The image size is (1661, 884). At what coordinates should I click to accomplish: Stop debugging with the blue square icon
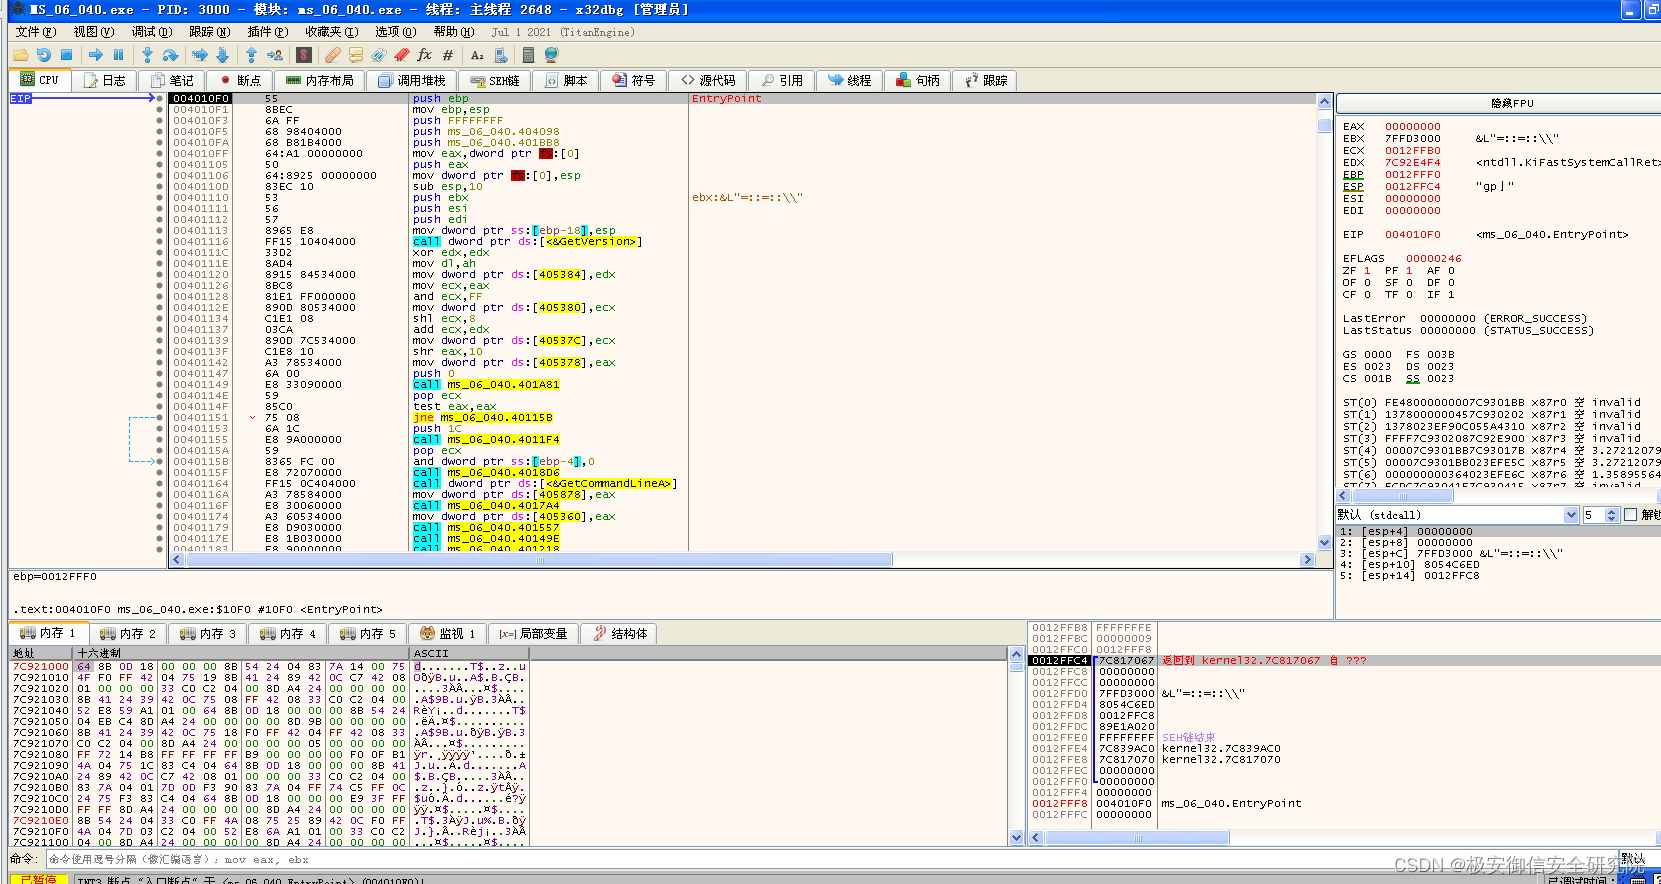(66, 55)
